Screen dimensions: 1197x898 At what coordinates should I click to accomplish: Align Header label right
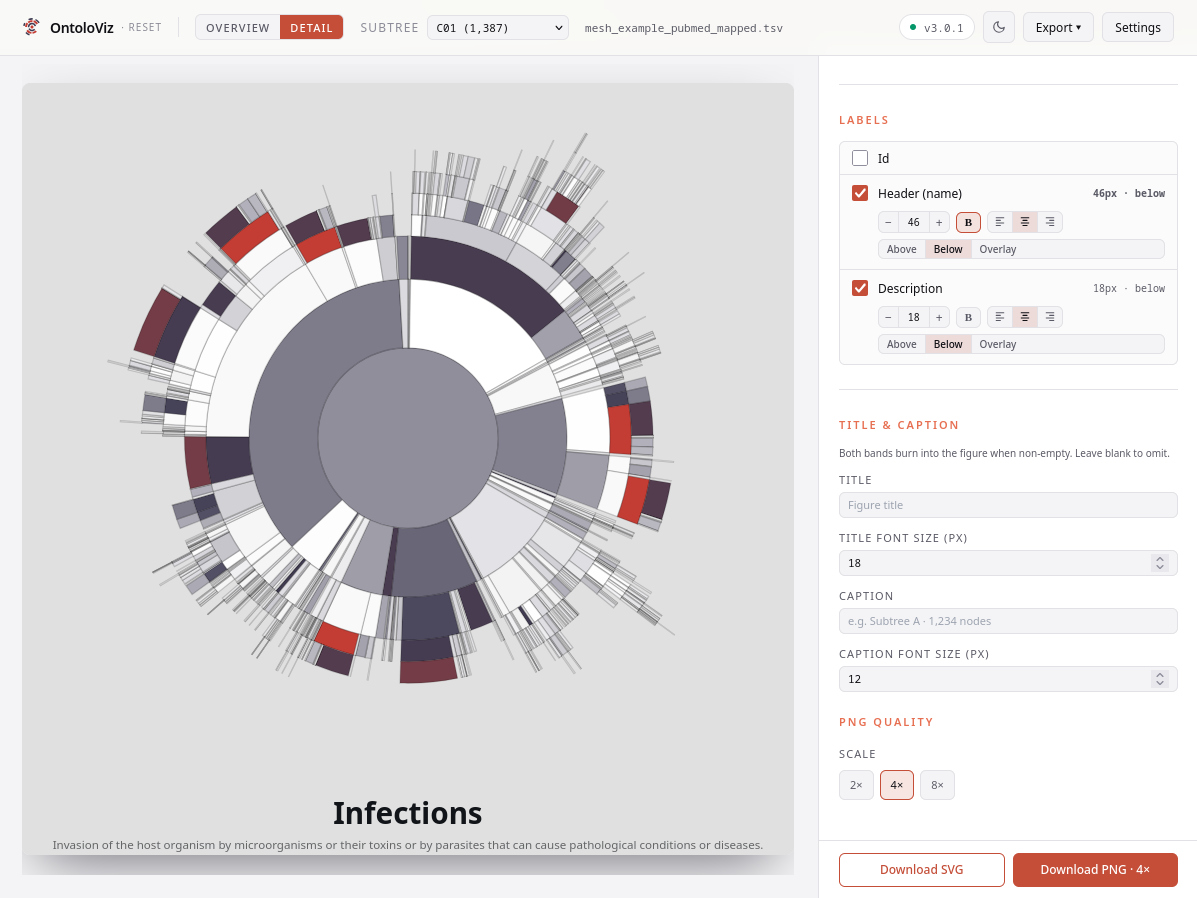pyautogui.click(x=1050, y=222)
